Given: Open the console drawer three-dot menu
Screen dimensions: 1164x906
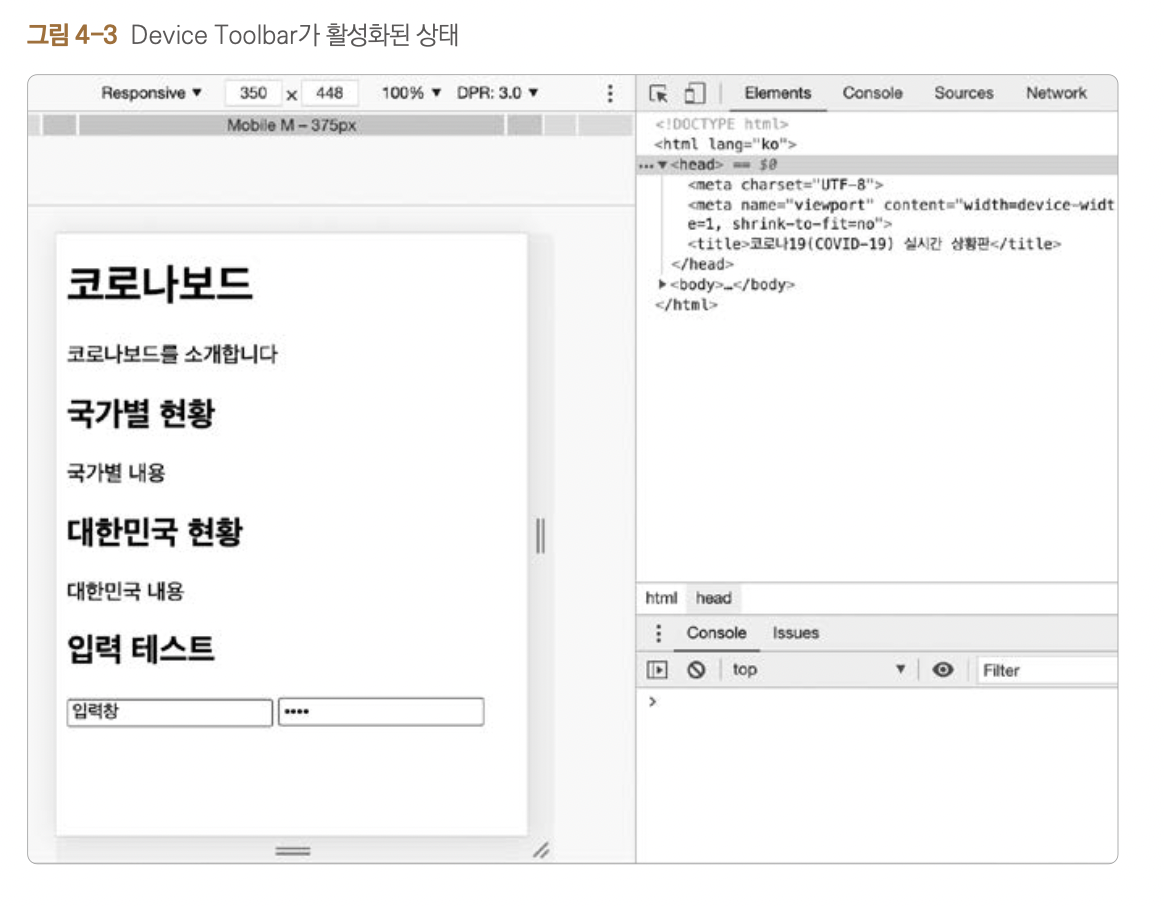Looking at the screenshot, I should [658, 633].
